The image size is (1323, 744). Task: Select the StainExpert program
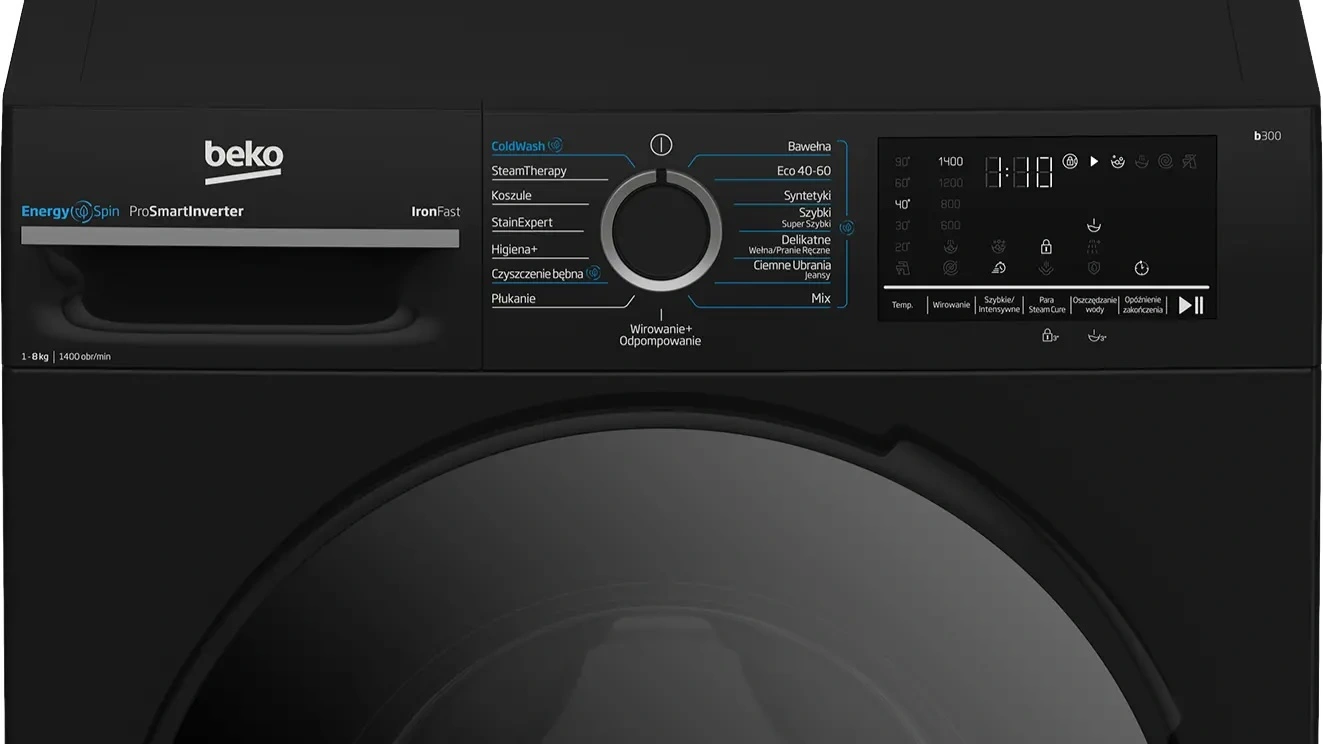(522, 222)
